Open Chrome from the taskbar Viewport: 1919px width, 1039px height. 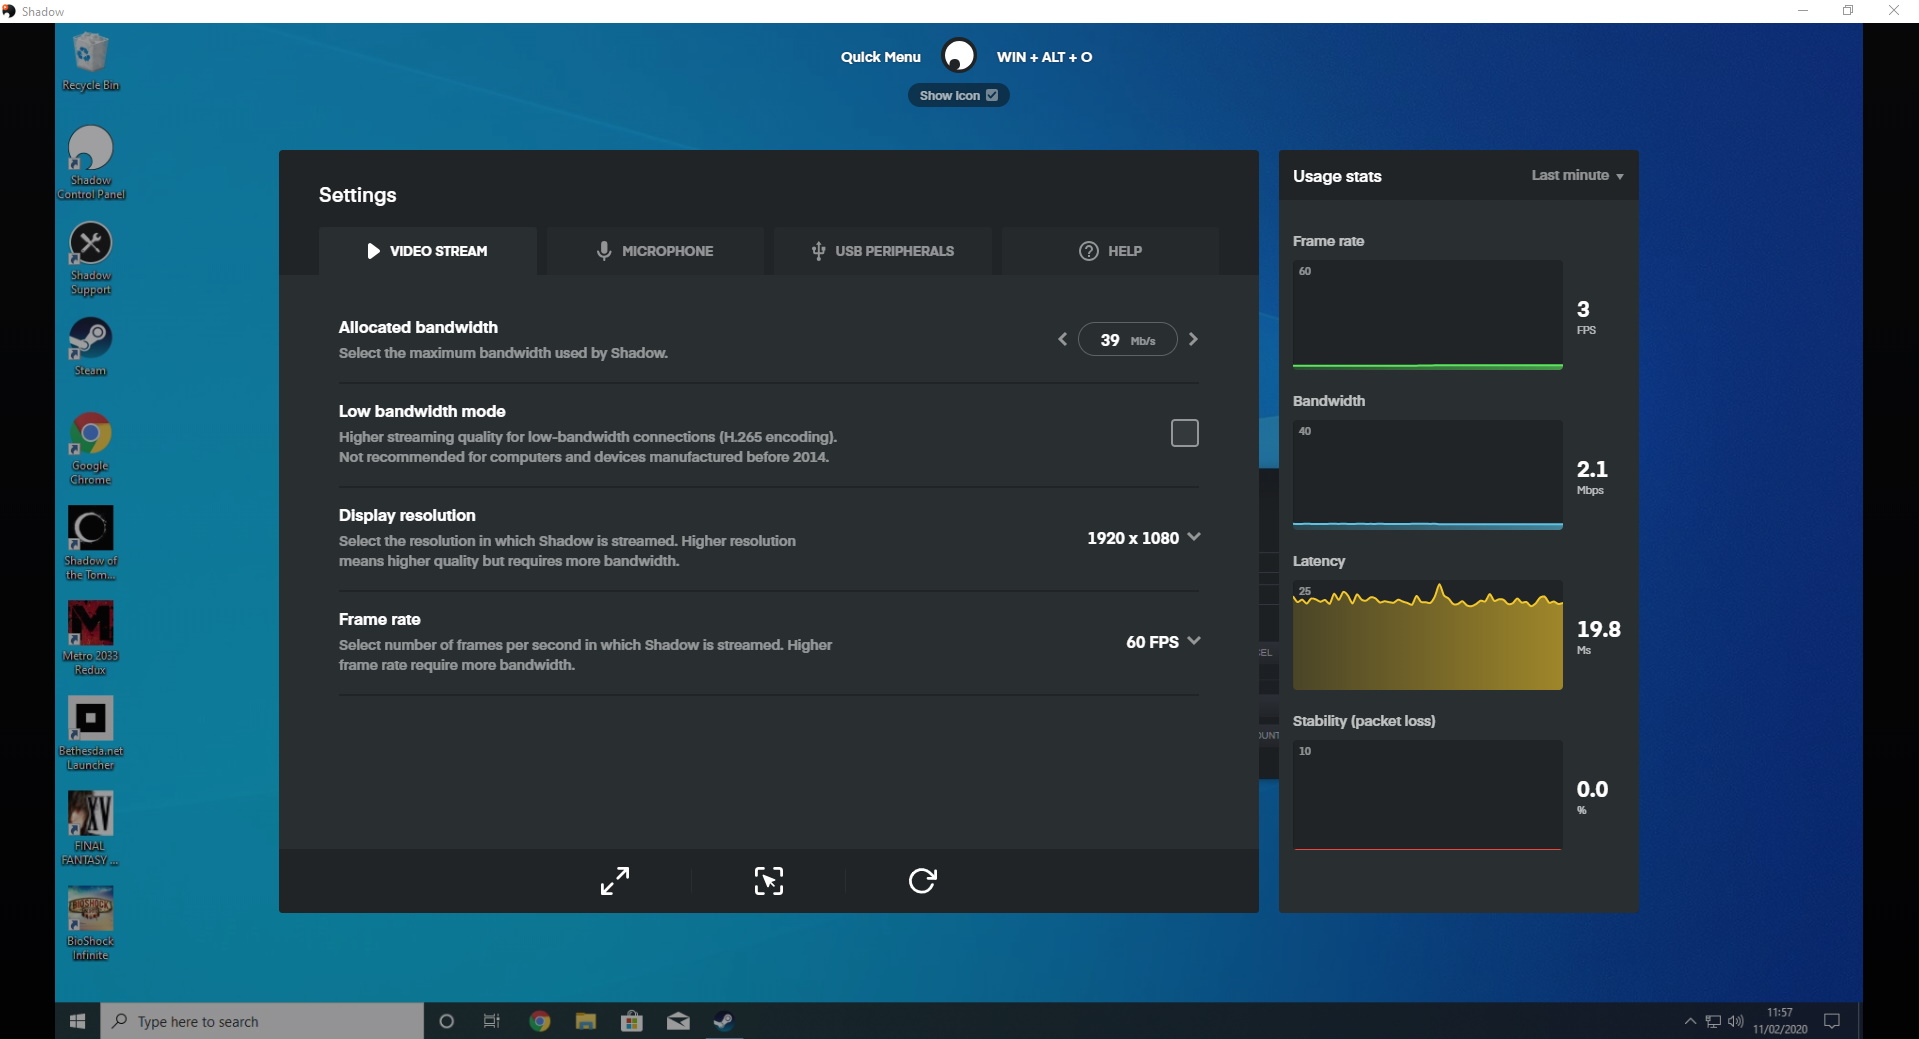tap(540, 1021)
